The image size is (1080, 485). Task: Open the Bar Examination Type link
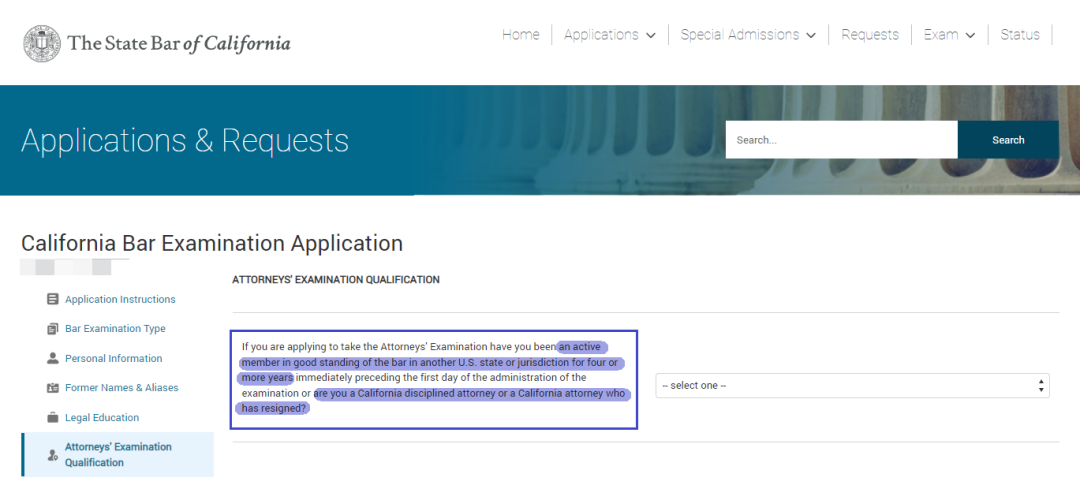point(115,329)
